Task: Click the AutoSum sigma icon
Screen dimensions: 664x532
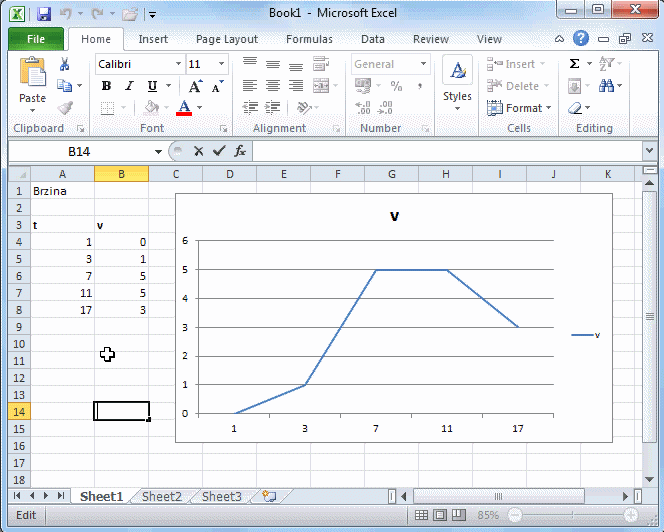Action: [575, 64]
